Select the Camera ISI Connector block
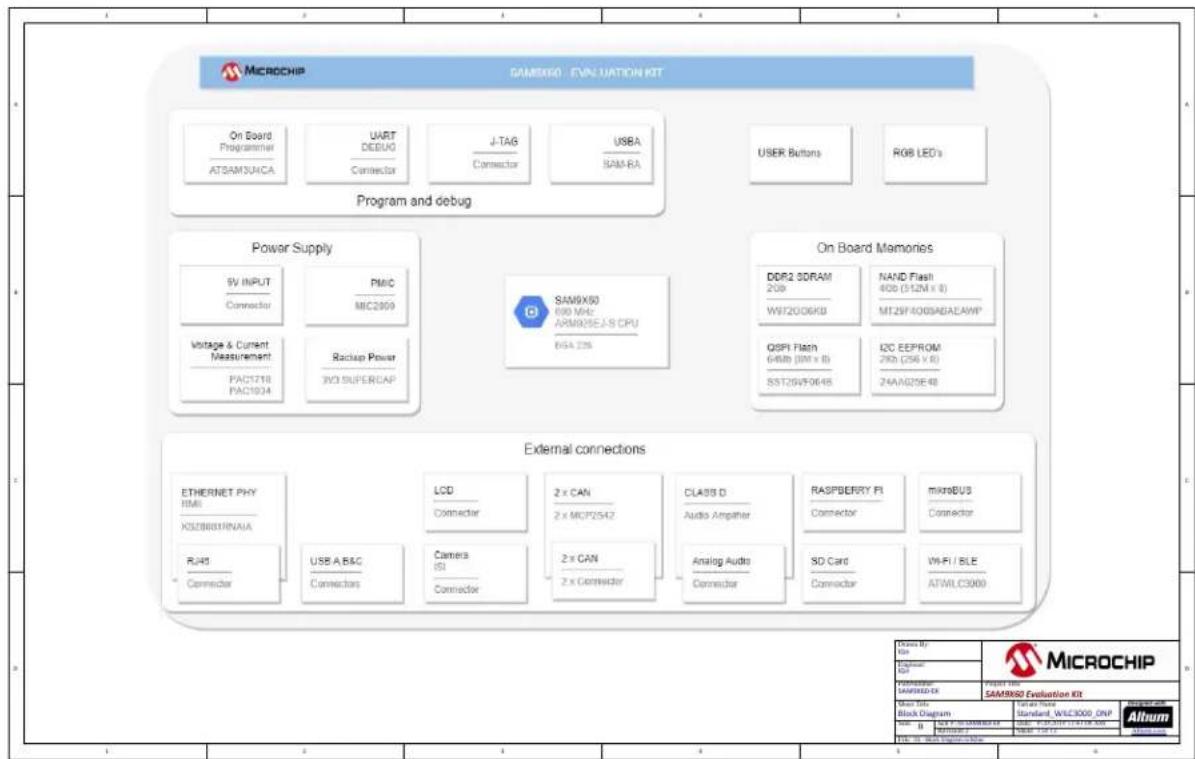1195x759 pixels. (476, 573)
